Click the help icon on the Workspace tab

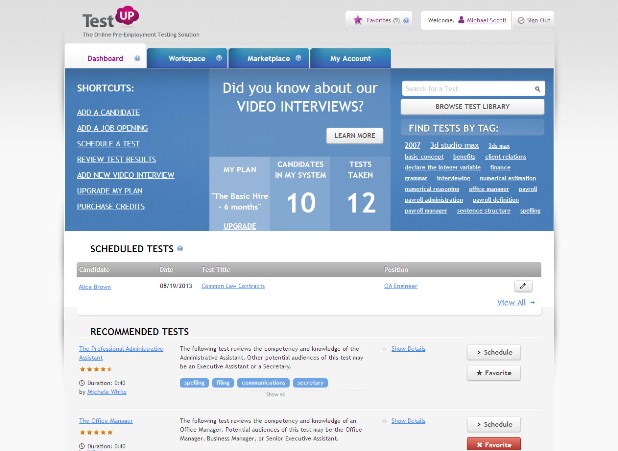[x=219, y=58]
